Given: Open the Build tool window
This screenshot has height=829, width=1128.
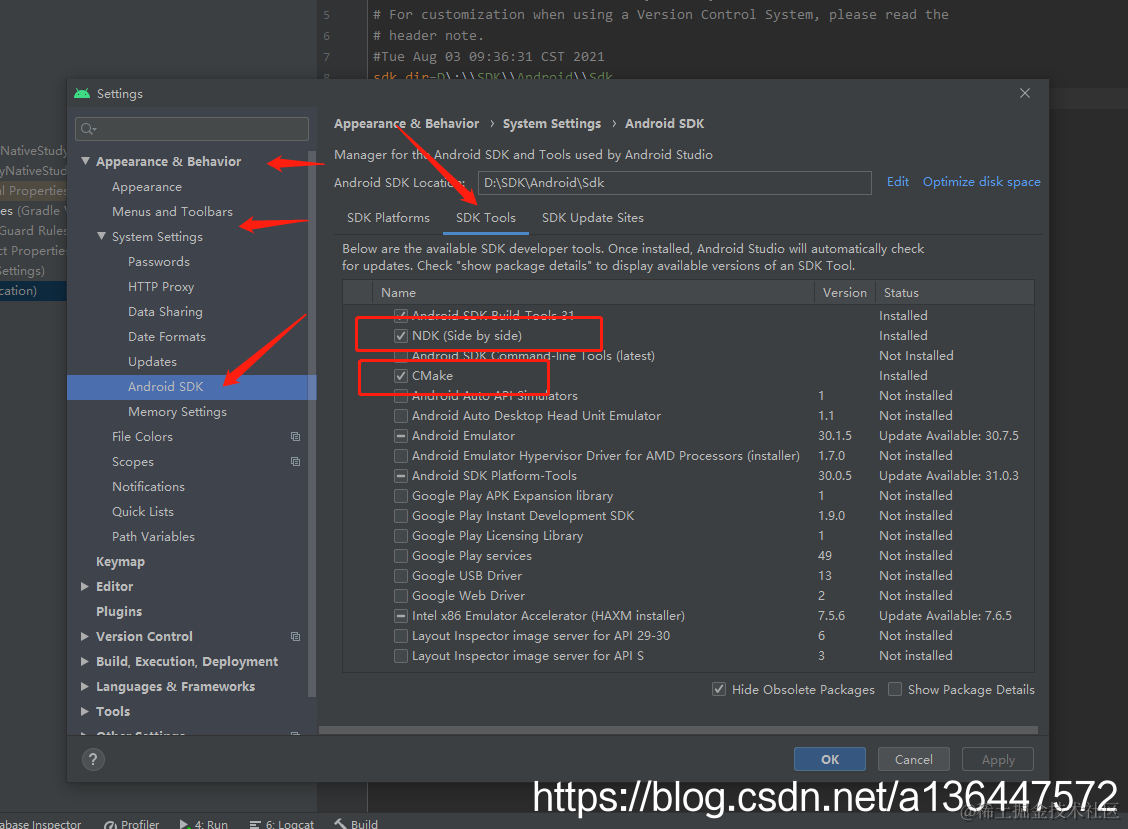Looking at the screenshot, I should tap(356, 824).
